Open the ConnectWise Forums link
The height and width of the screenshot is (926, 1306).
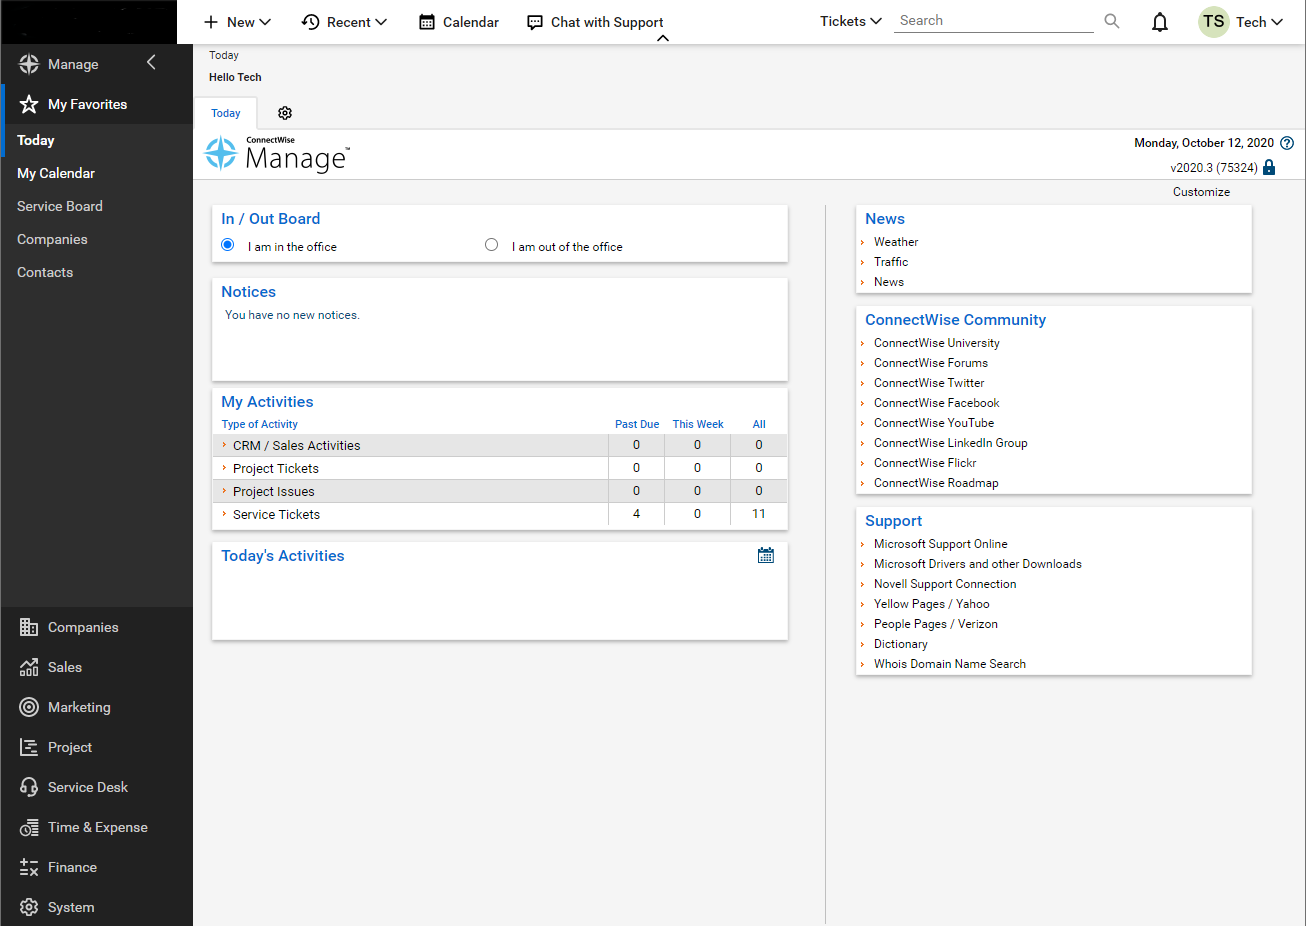coord(931,363)
